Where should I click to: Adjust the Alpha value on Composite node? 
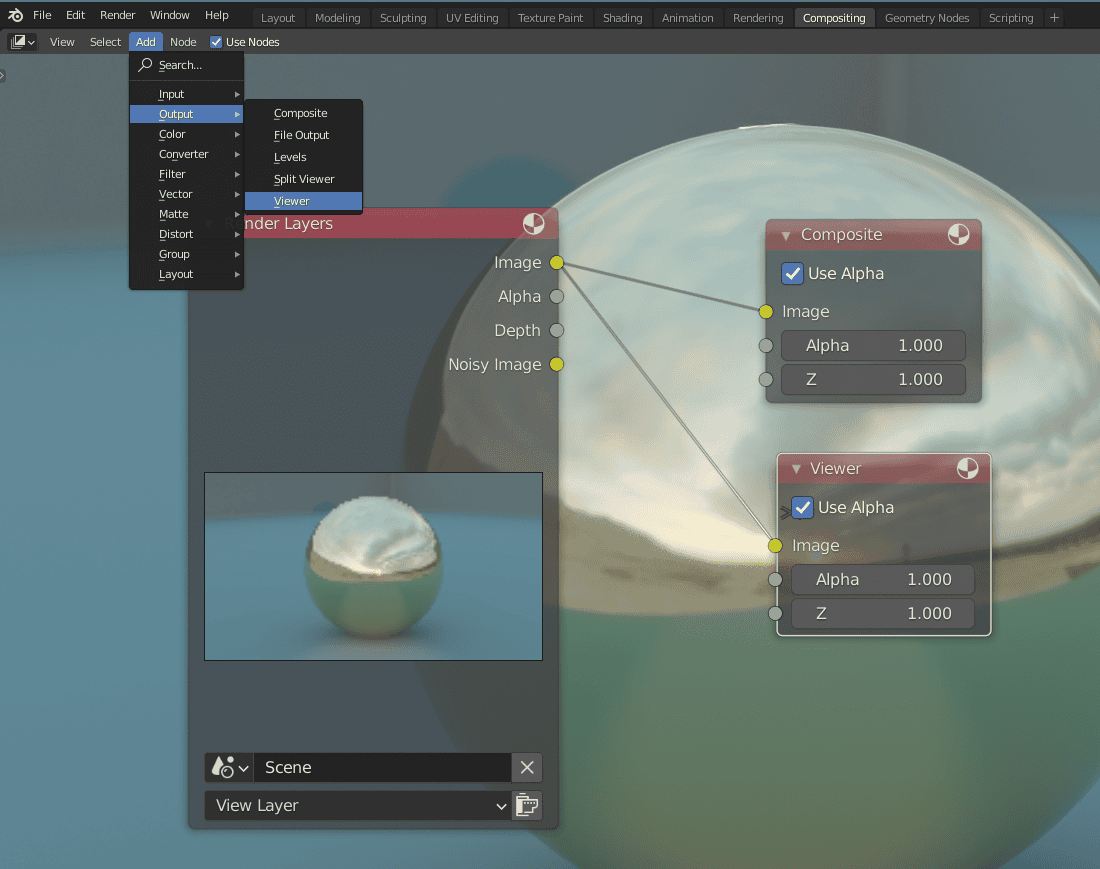pos(873,345)
